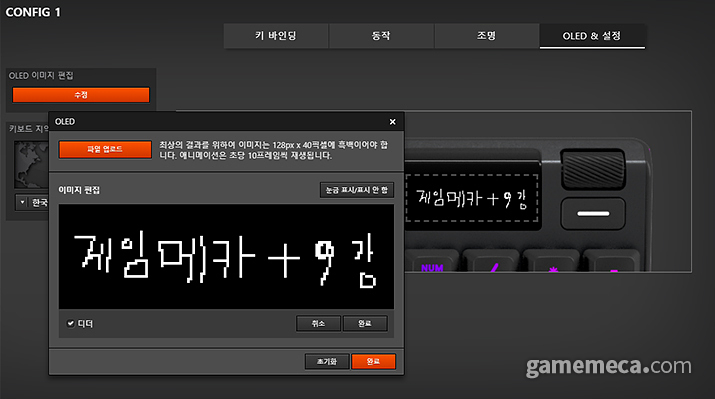Open the keyboard region dropdown arrow
This screenshot has width=715, height=399.
(x=22, y=202)
